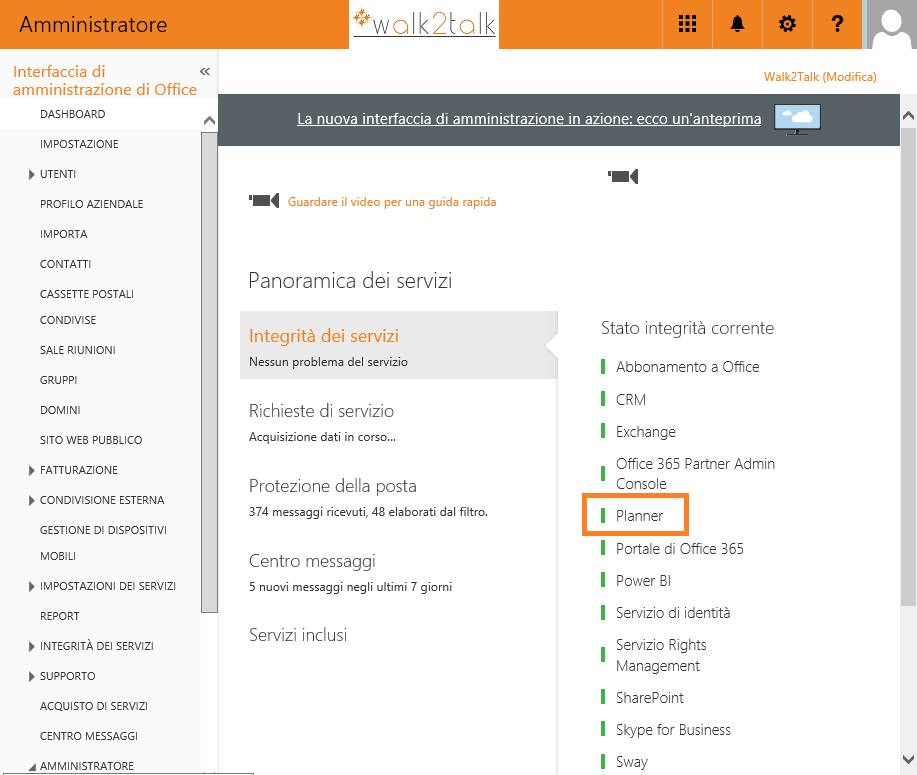Click the walk2talk logo
The height and width of the screenshot is (775, 917).
click(x=425, y=22)
